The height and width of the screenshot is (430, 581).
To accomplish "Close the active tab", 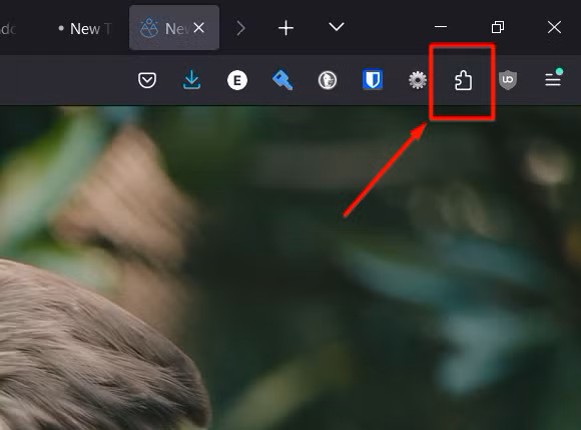I will (x=199, y=28).
